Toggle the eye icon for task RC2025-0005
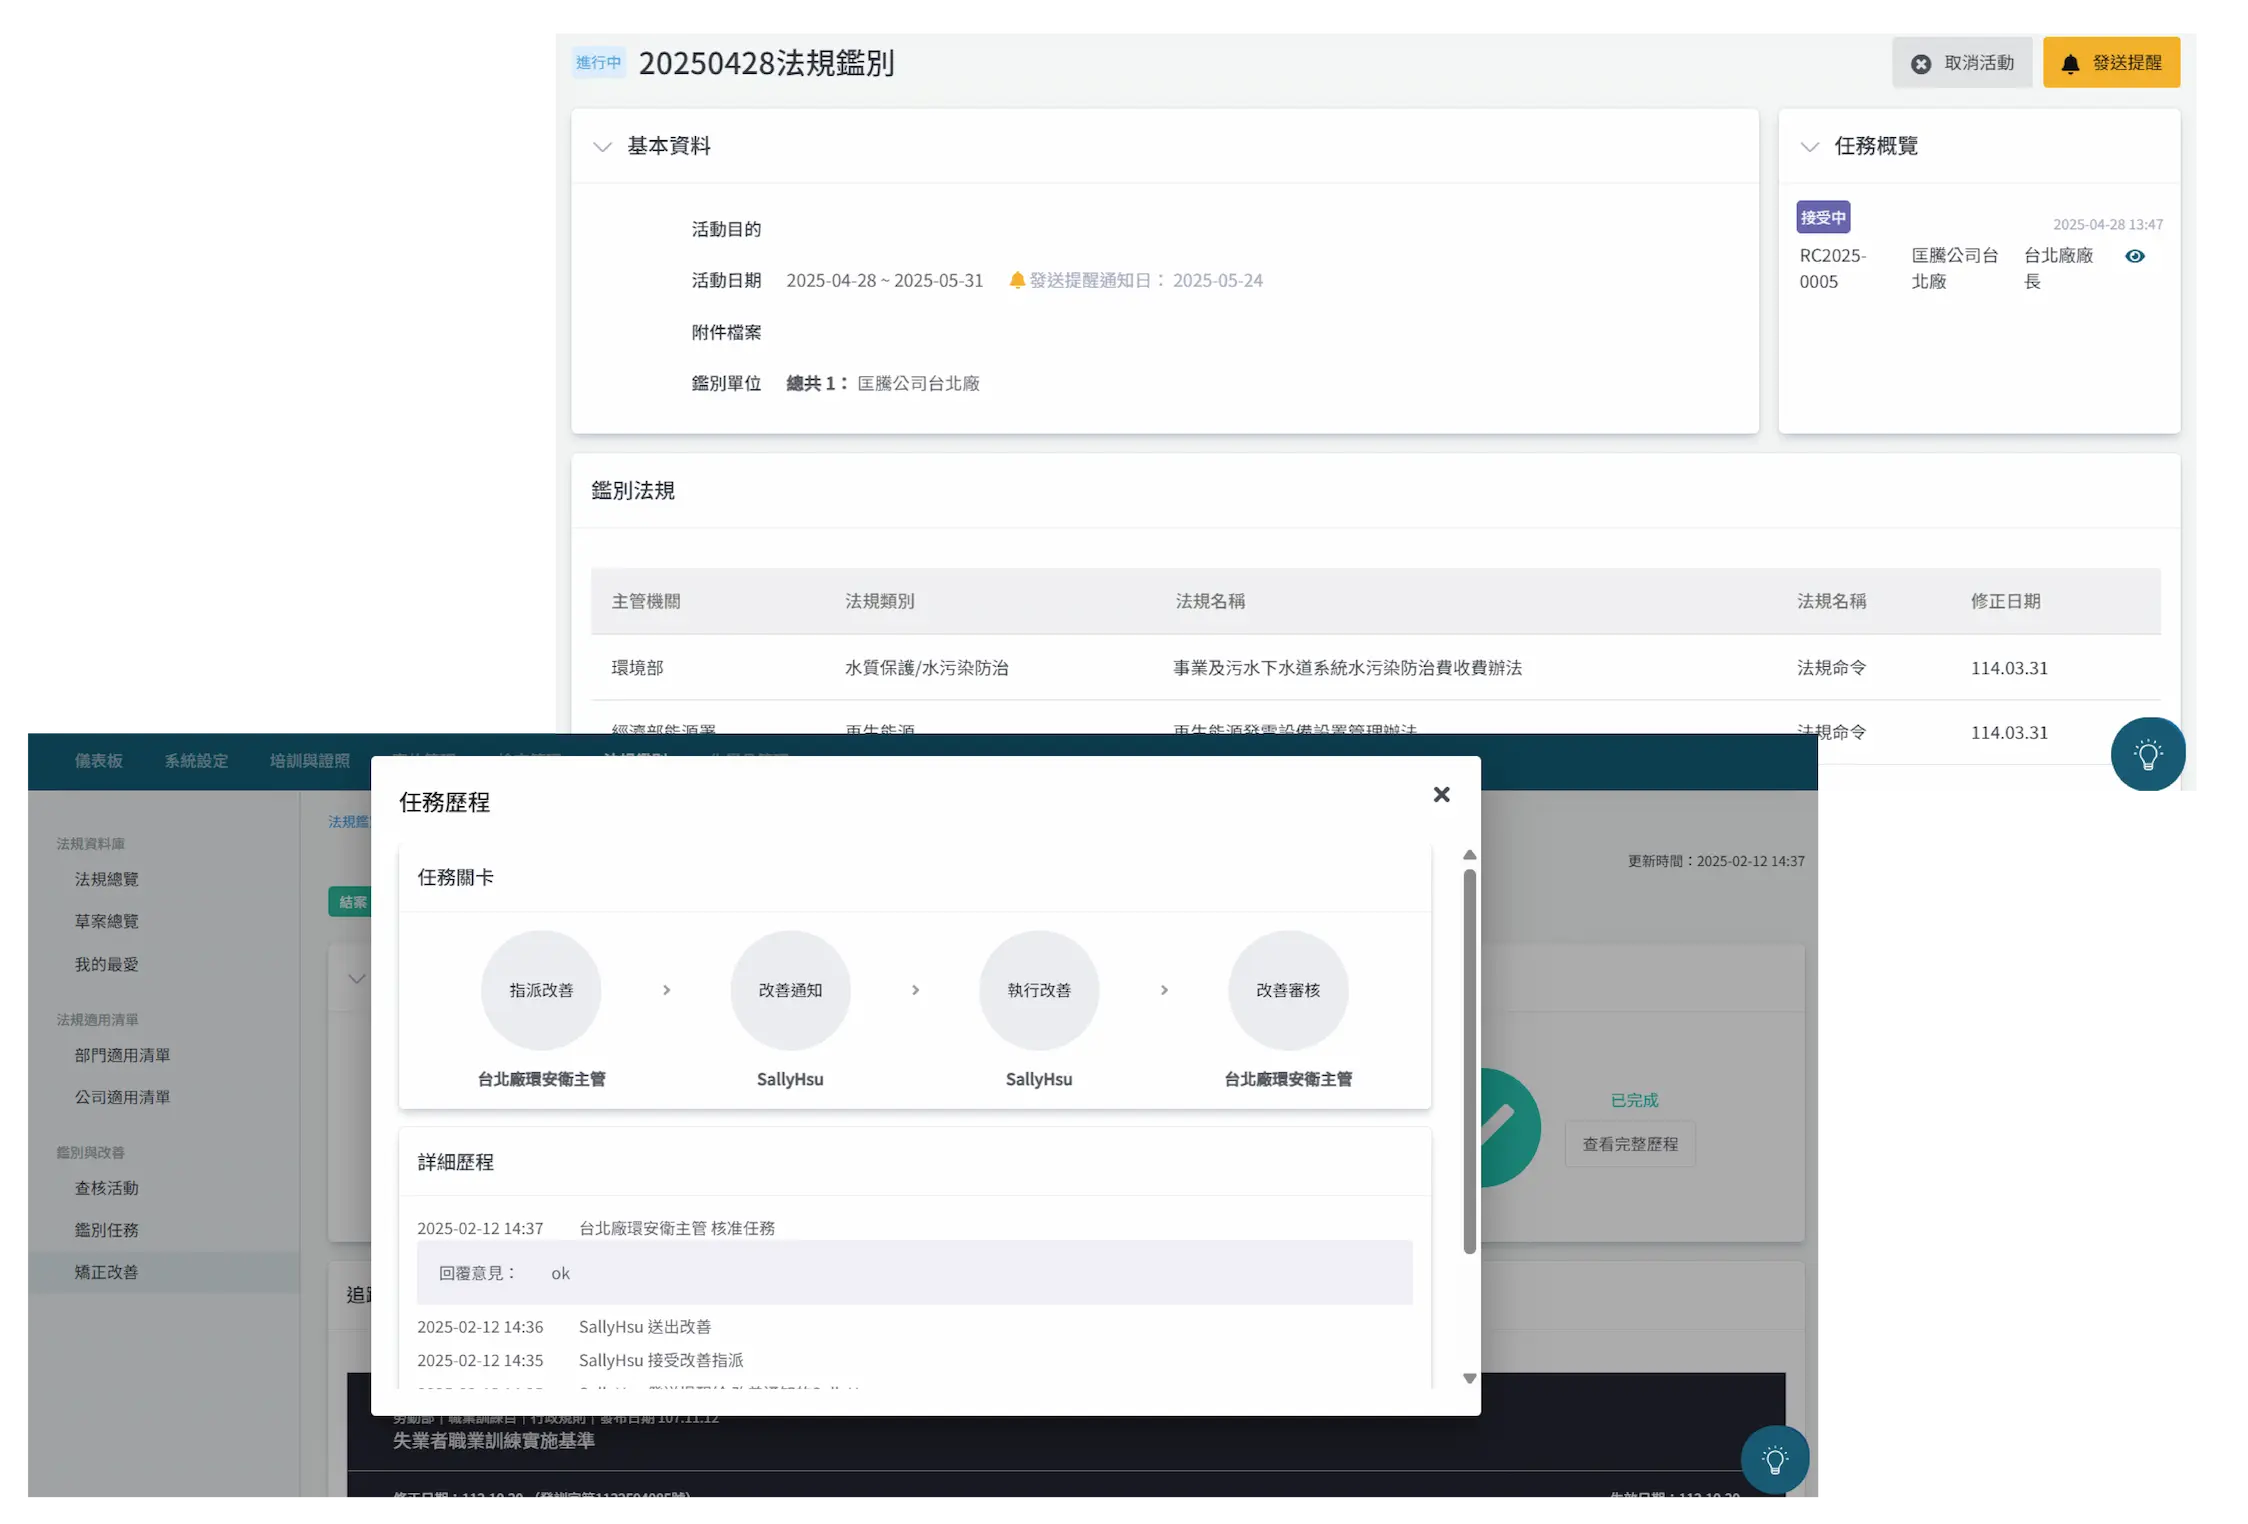2248x1524 pixels. point(2134,256)
